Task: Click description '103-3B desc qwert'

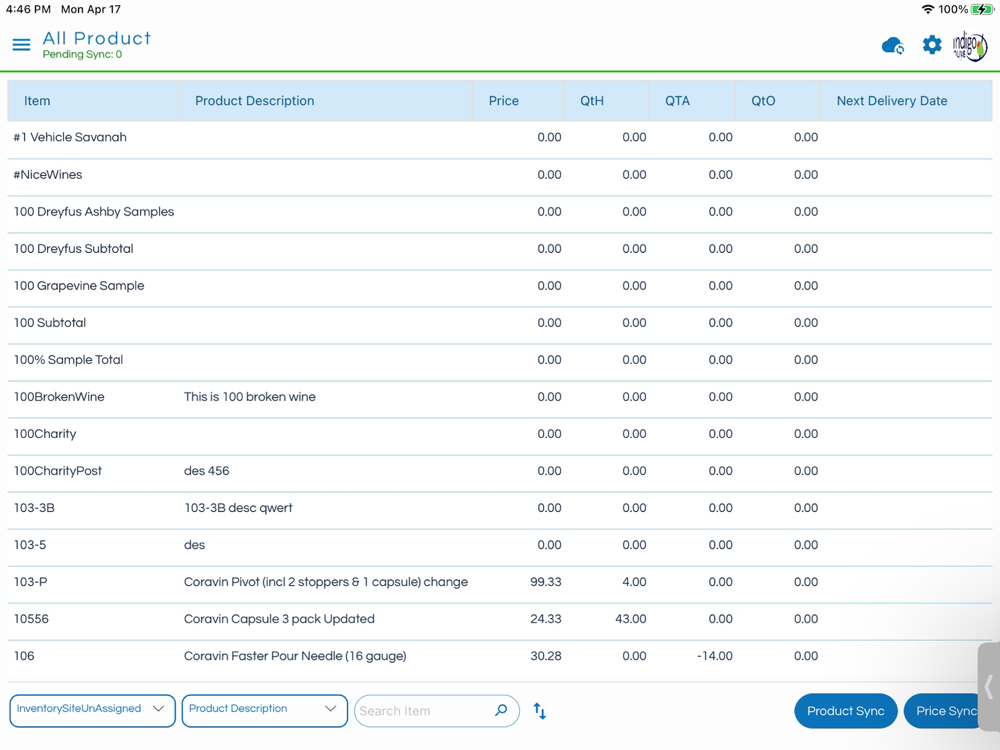Action: tap(238, 508)
